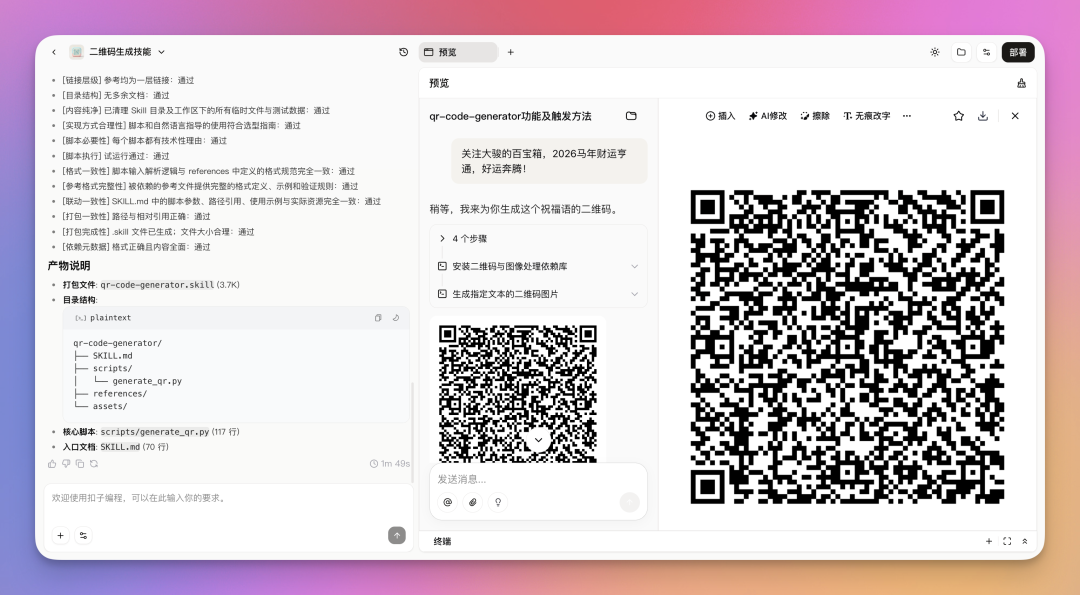Expand 生成指定文本的二维码图片 step
The height and width of the screenshot is (595, 1080).
coord(537,293)
